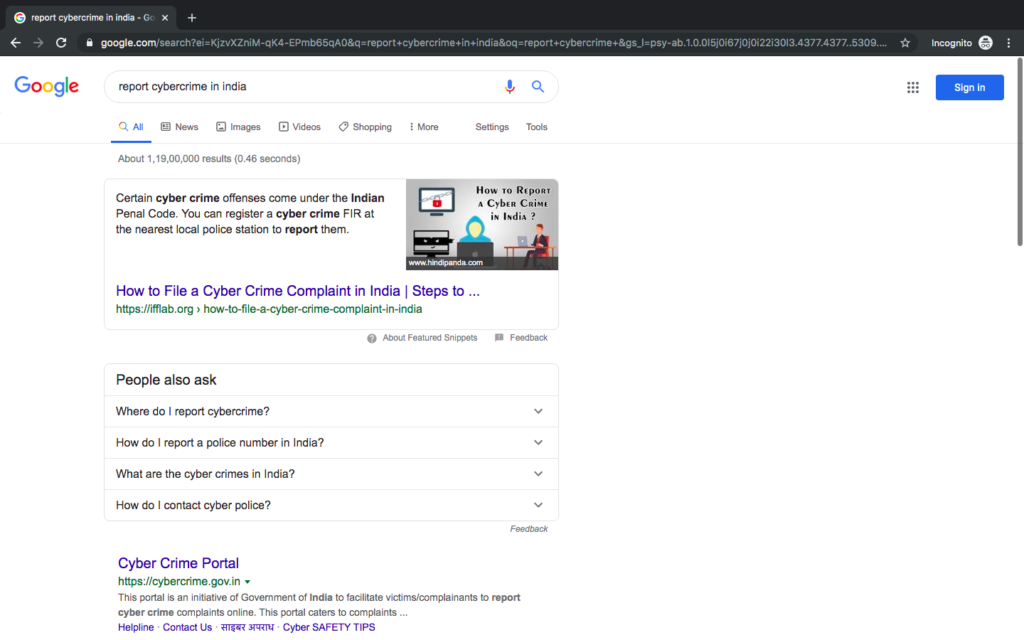This screenshot has height=640, width=1024.
Task: Open search Tools
Action: [x=537, y=127]
